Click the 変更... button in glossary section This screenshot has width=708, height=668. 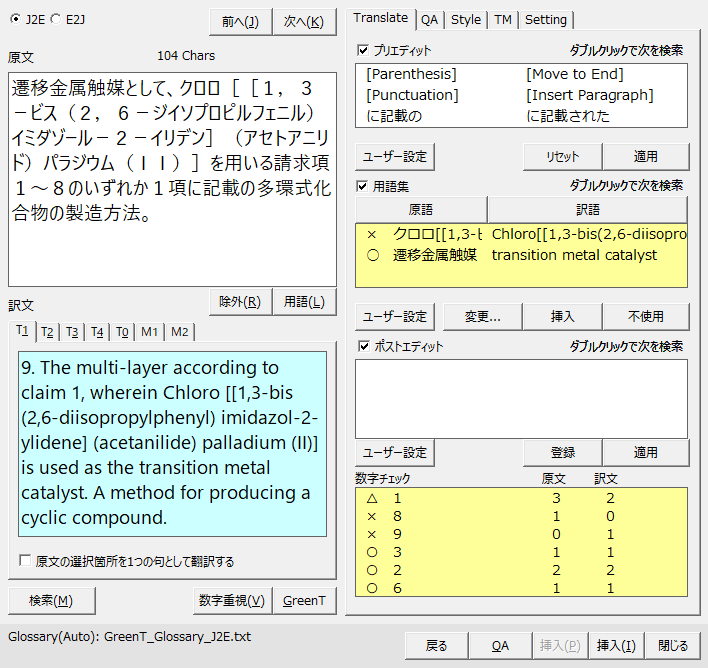tap(483, 316)
